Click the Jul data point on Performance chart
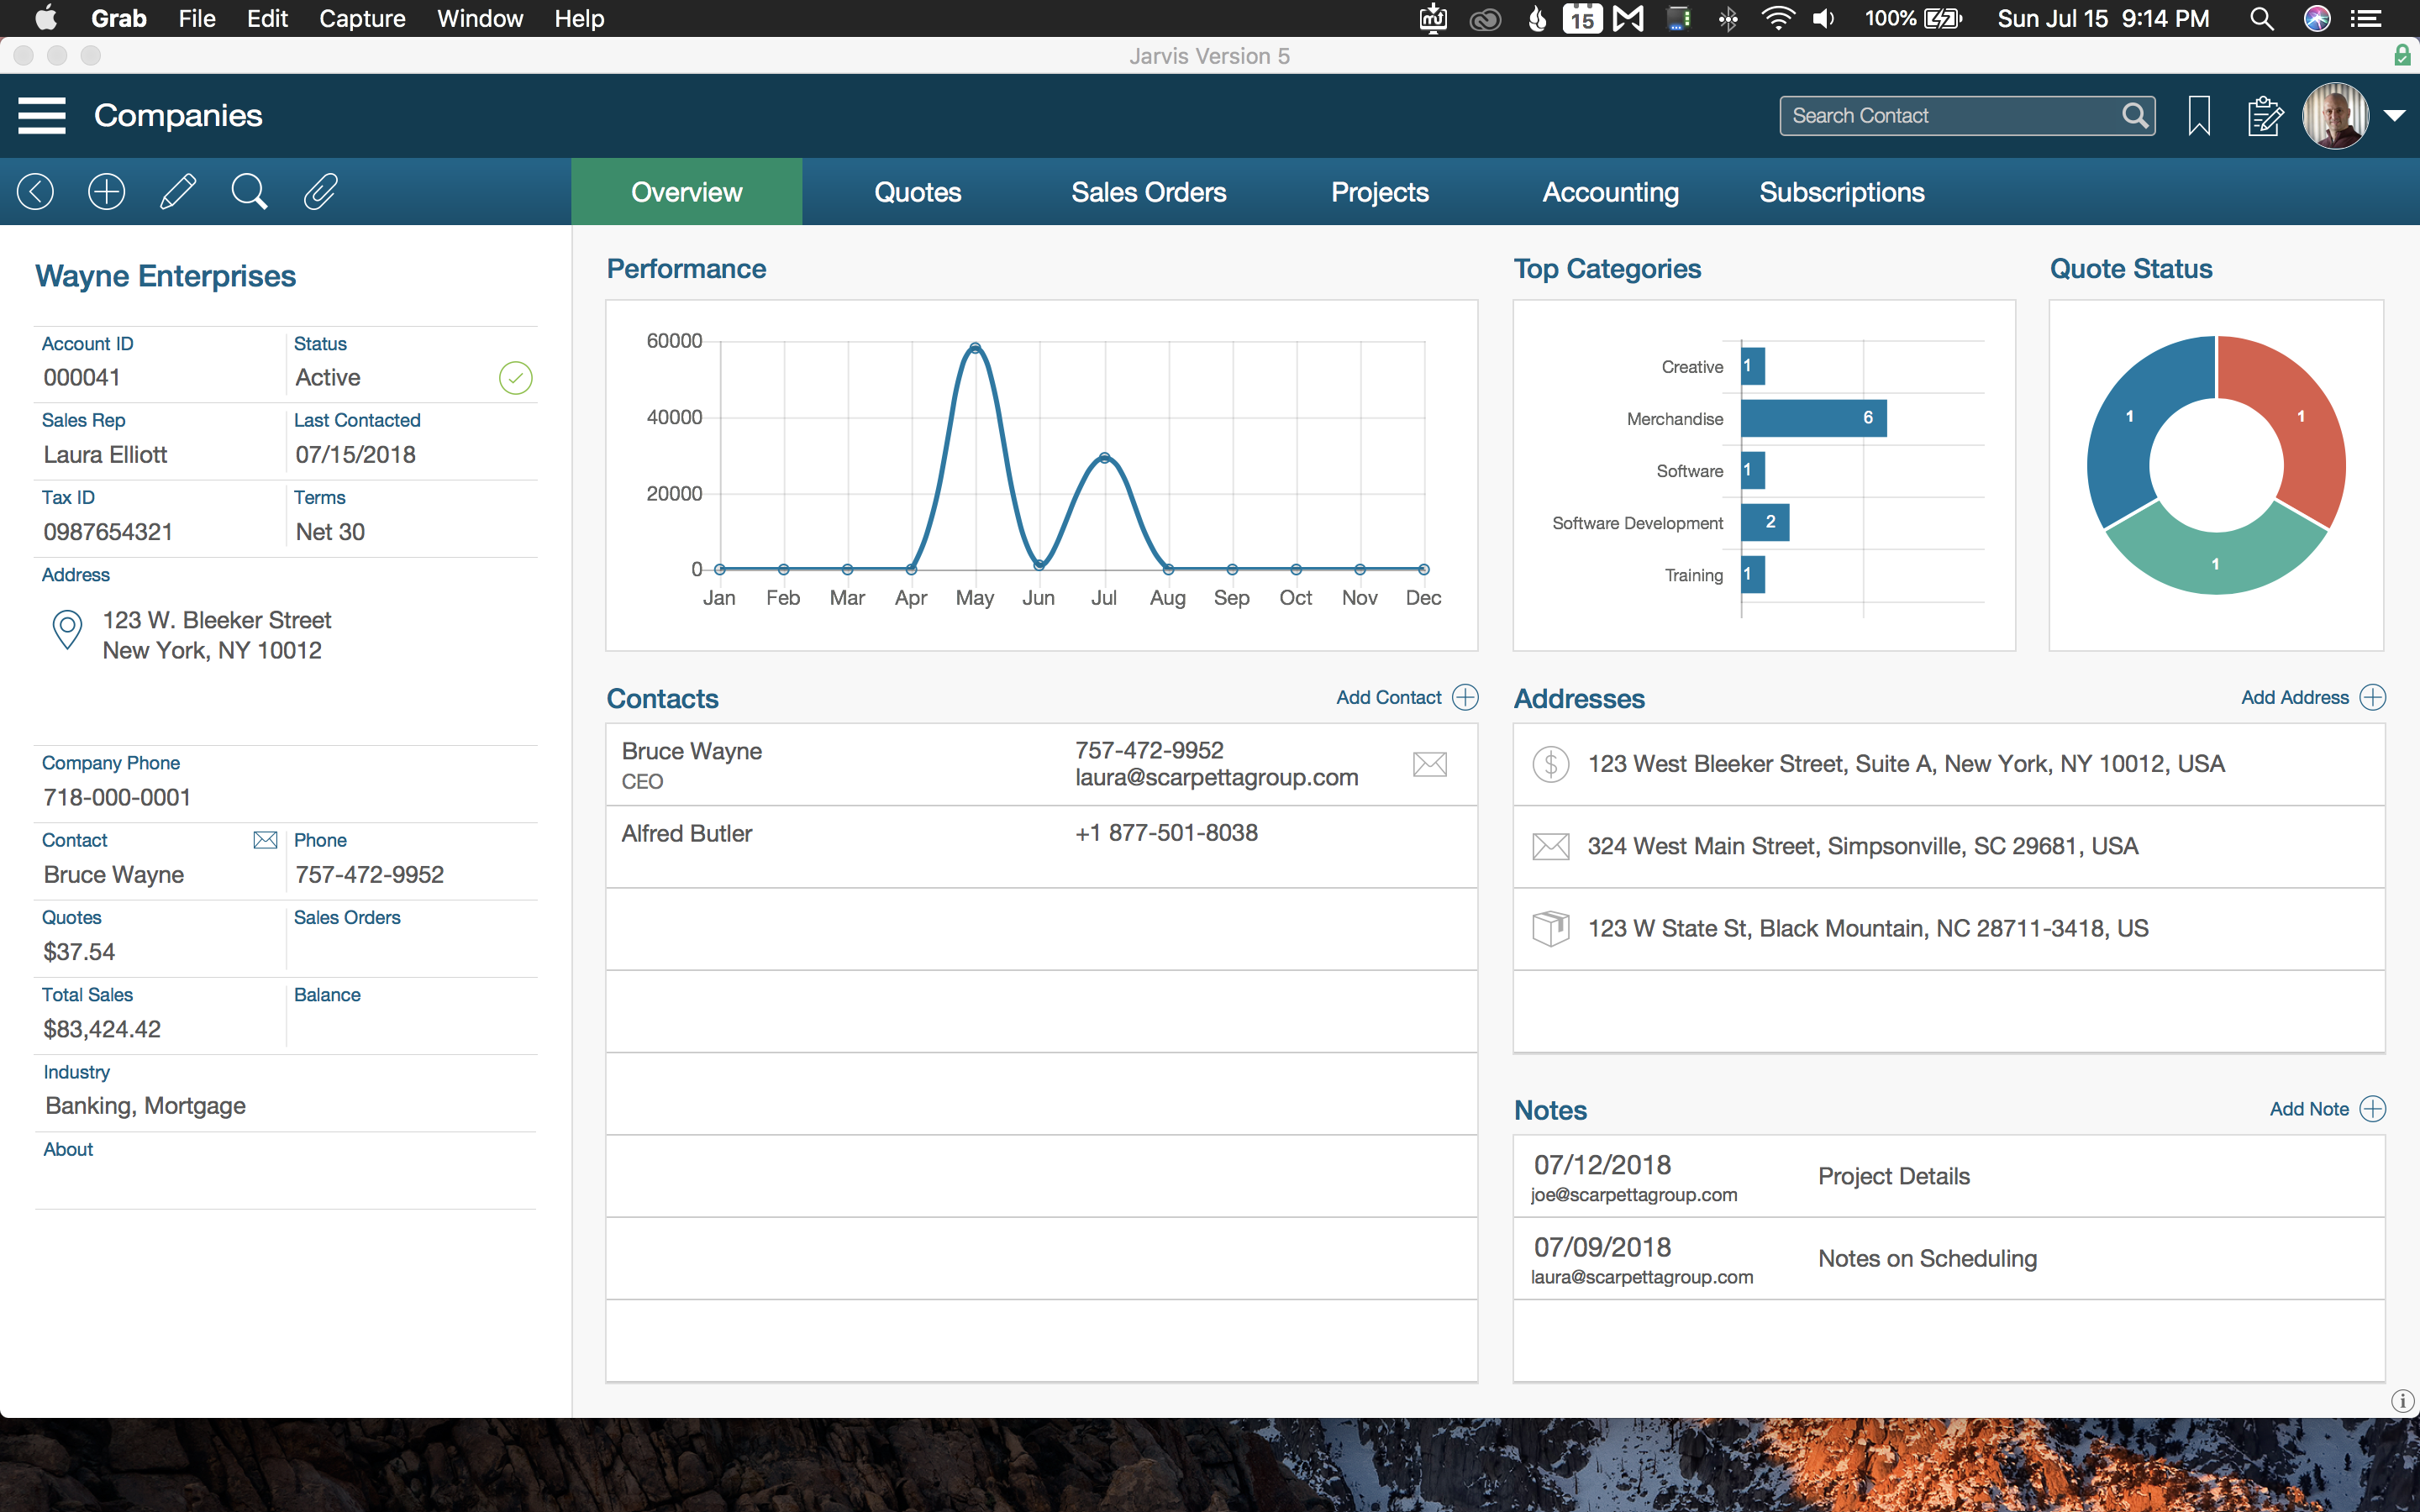2420x1512 pixels. 1104,457
